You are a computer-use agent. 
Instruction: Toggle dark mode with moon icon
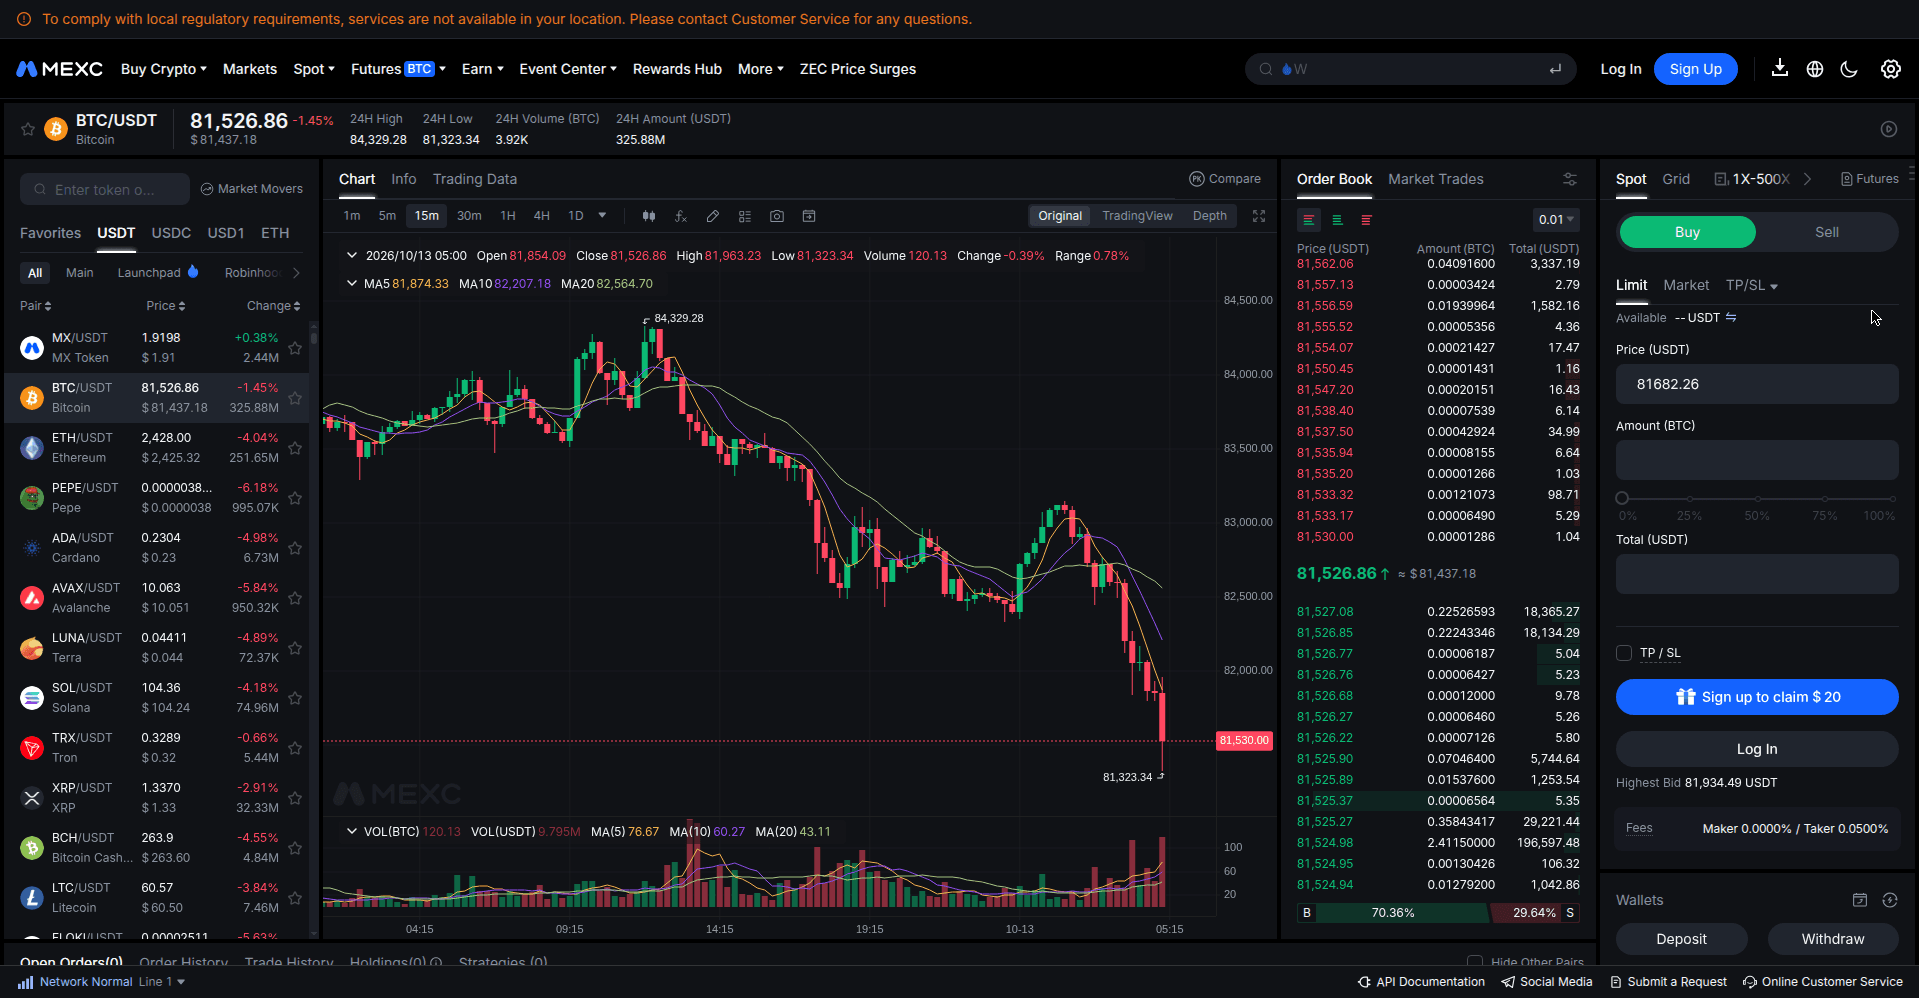(x=1849, y=69)
